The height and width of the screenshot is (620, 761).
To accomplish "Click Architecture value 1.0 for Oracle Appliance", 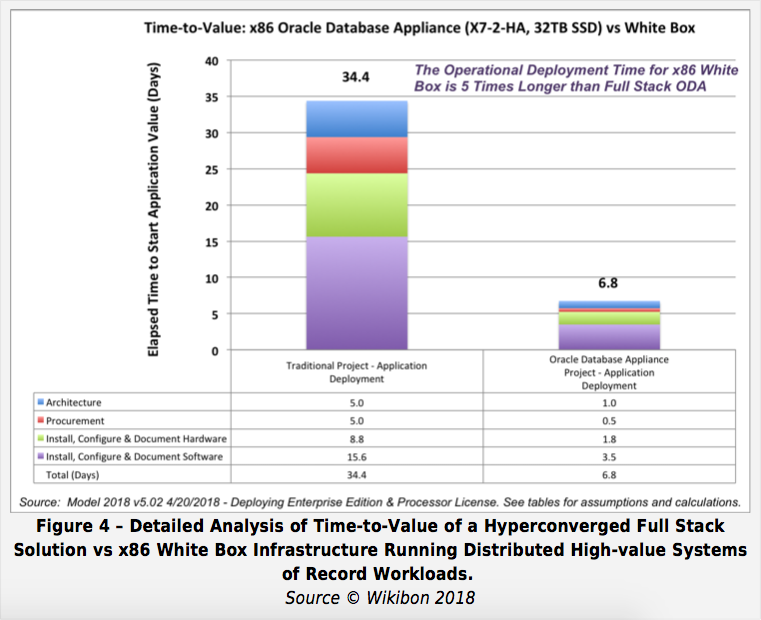I will [609, 403].
